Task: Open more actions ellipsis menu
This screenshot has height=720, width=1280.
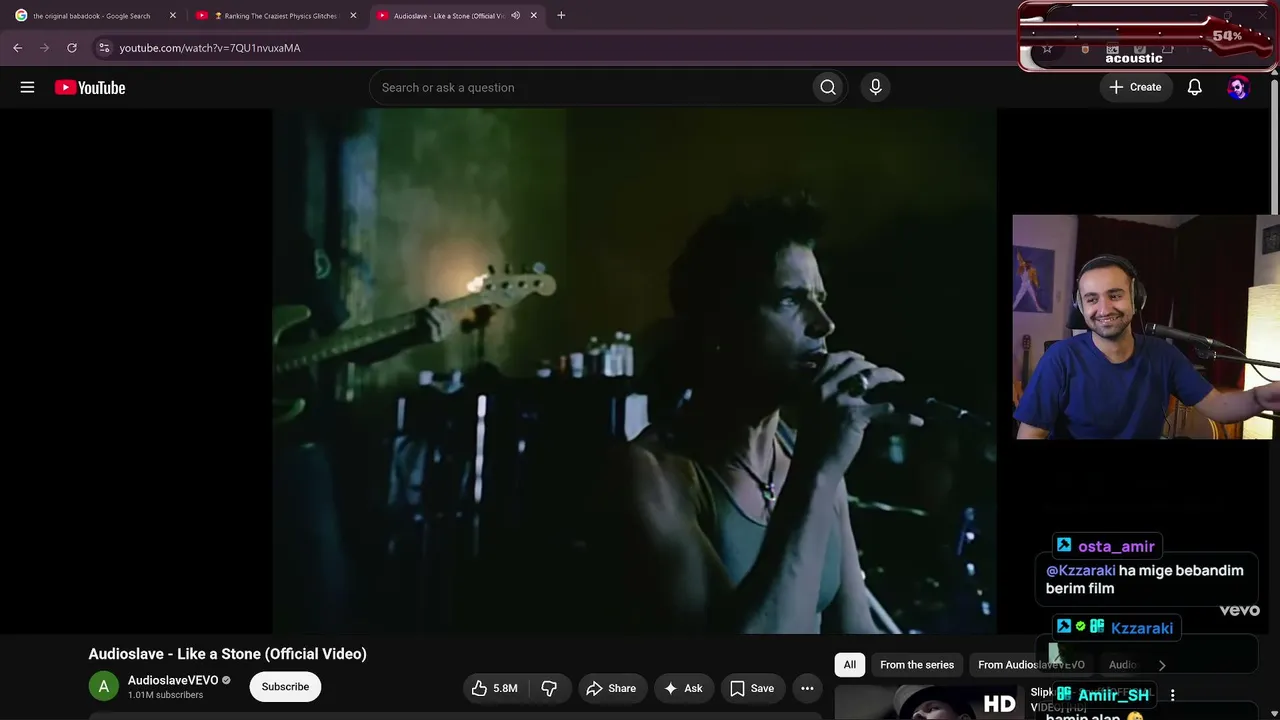Action: pyautogui.click(x=807, y=688)
